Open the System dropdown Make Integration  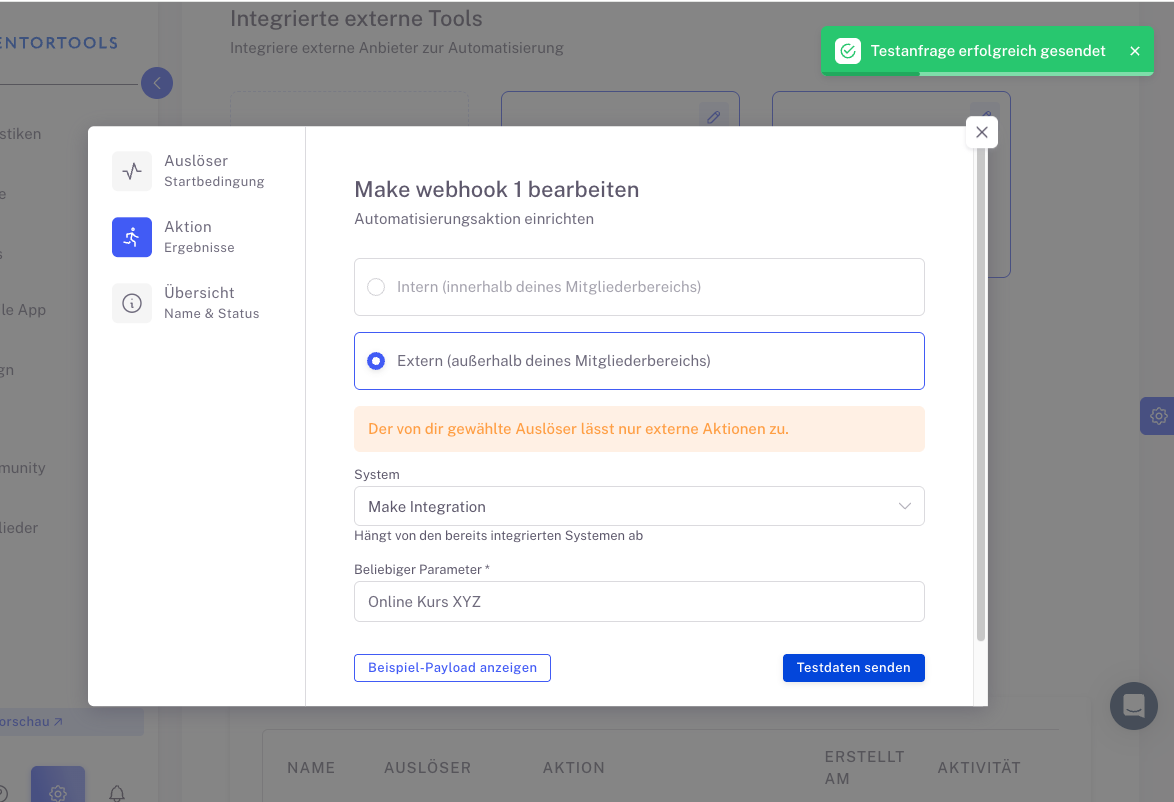point(639,506)
